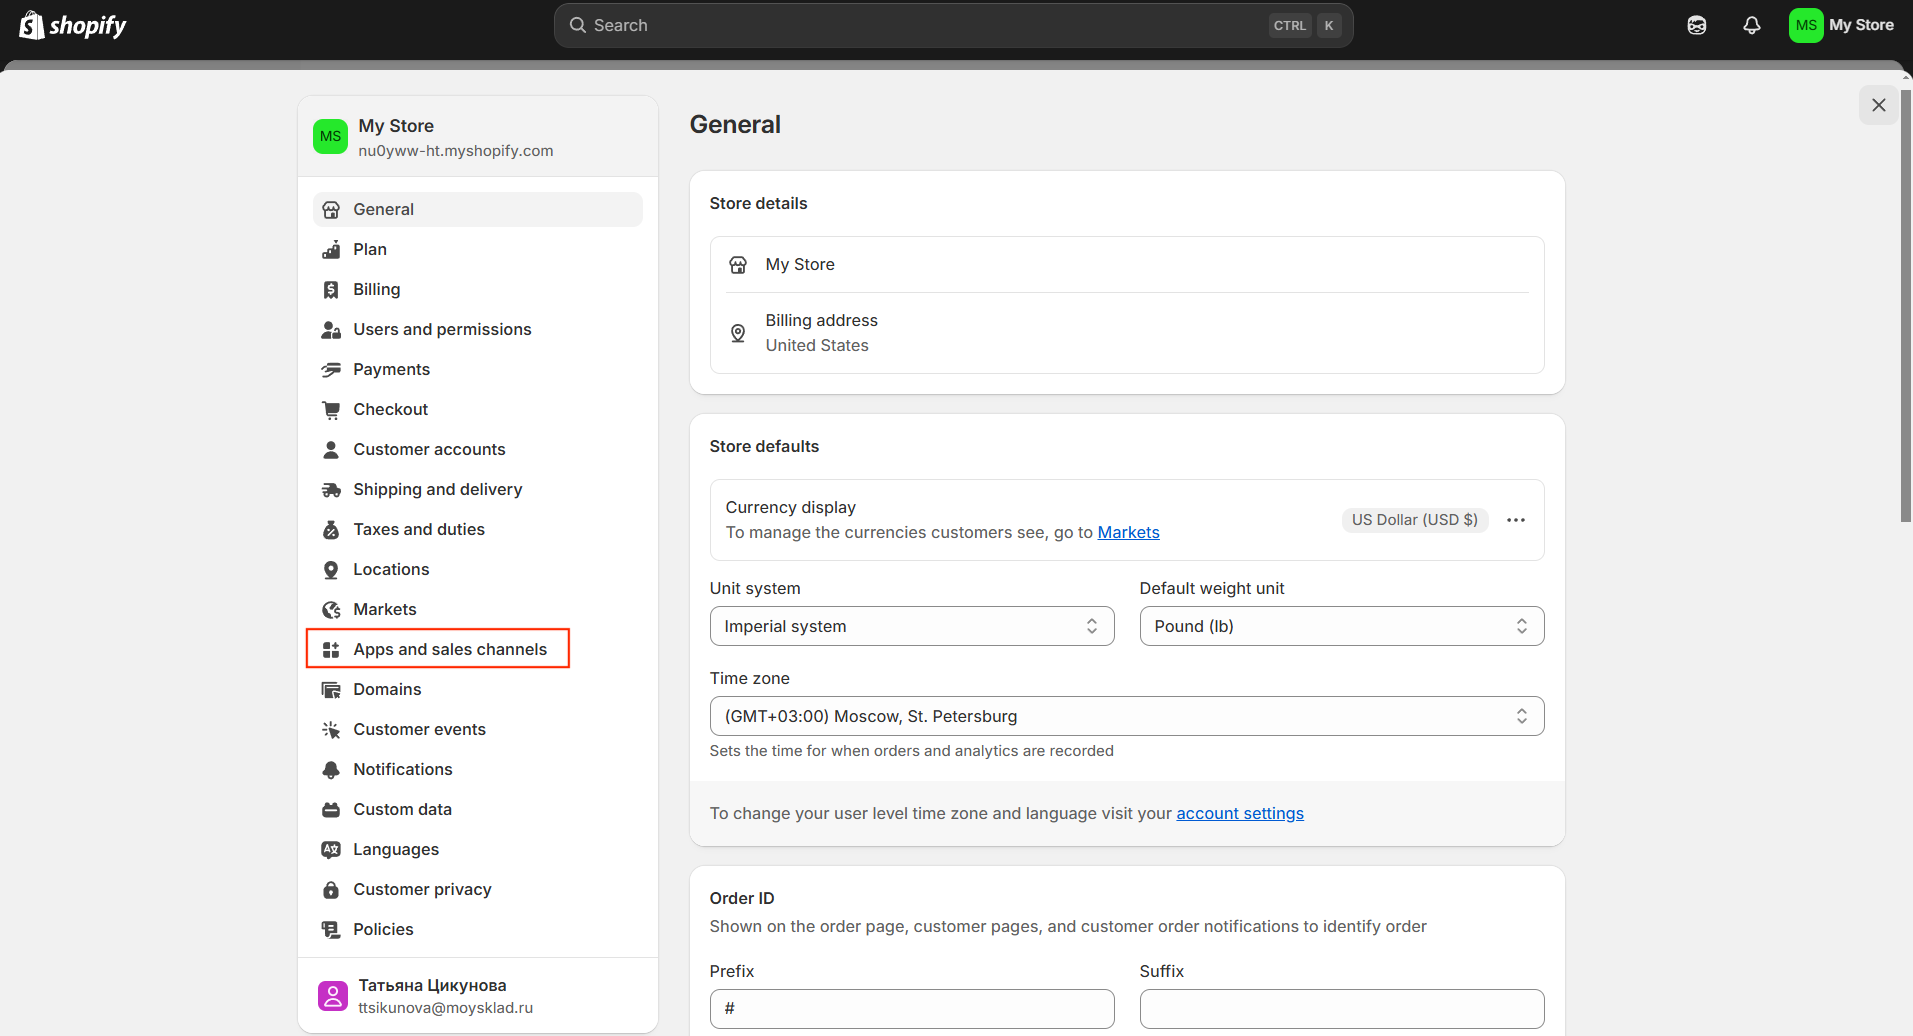Click the Locations pin icon in sidebar
This screenshot has width=1913, height=1036.
click(331, 569)
